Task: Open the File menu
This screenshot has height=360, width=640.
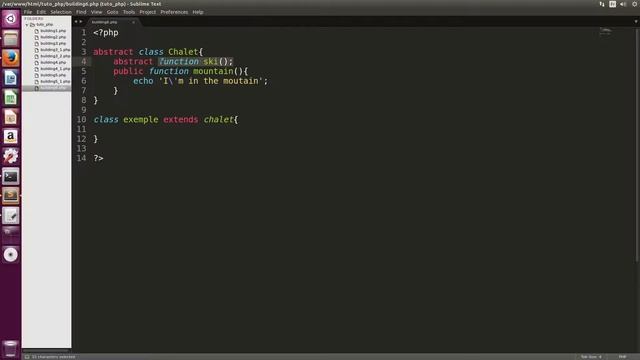Action: [28, 12]
